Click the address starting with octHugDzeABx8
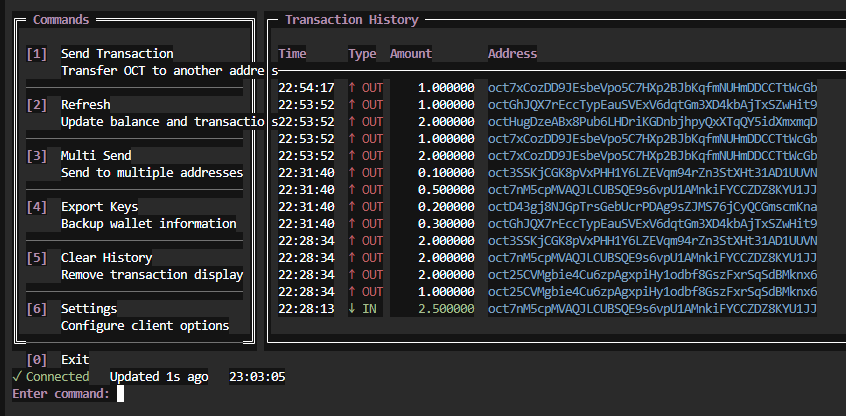 click(x=653, y=121)
